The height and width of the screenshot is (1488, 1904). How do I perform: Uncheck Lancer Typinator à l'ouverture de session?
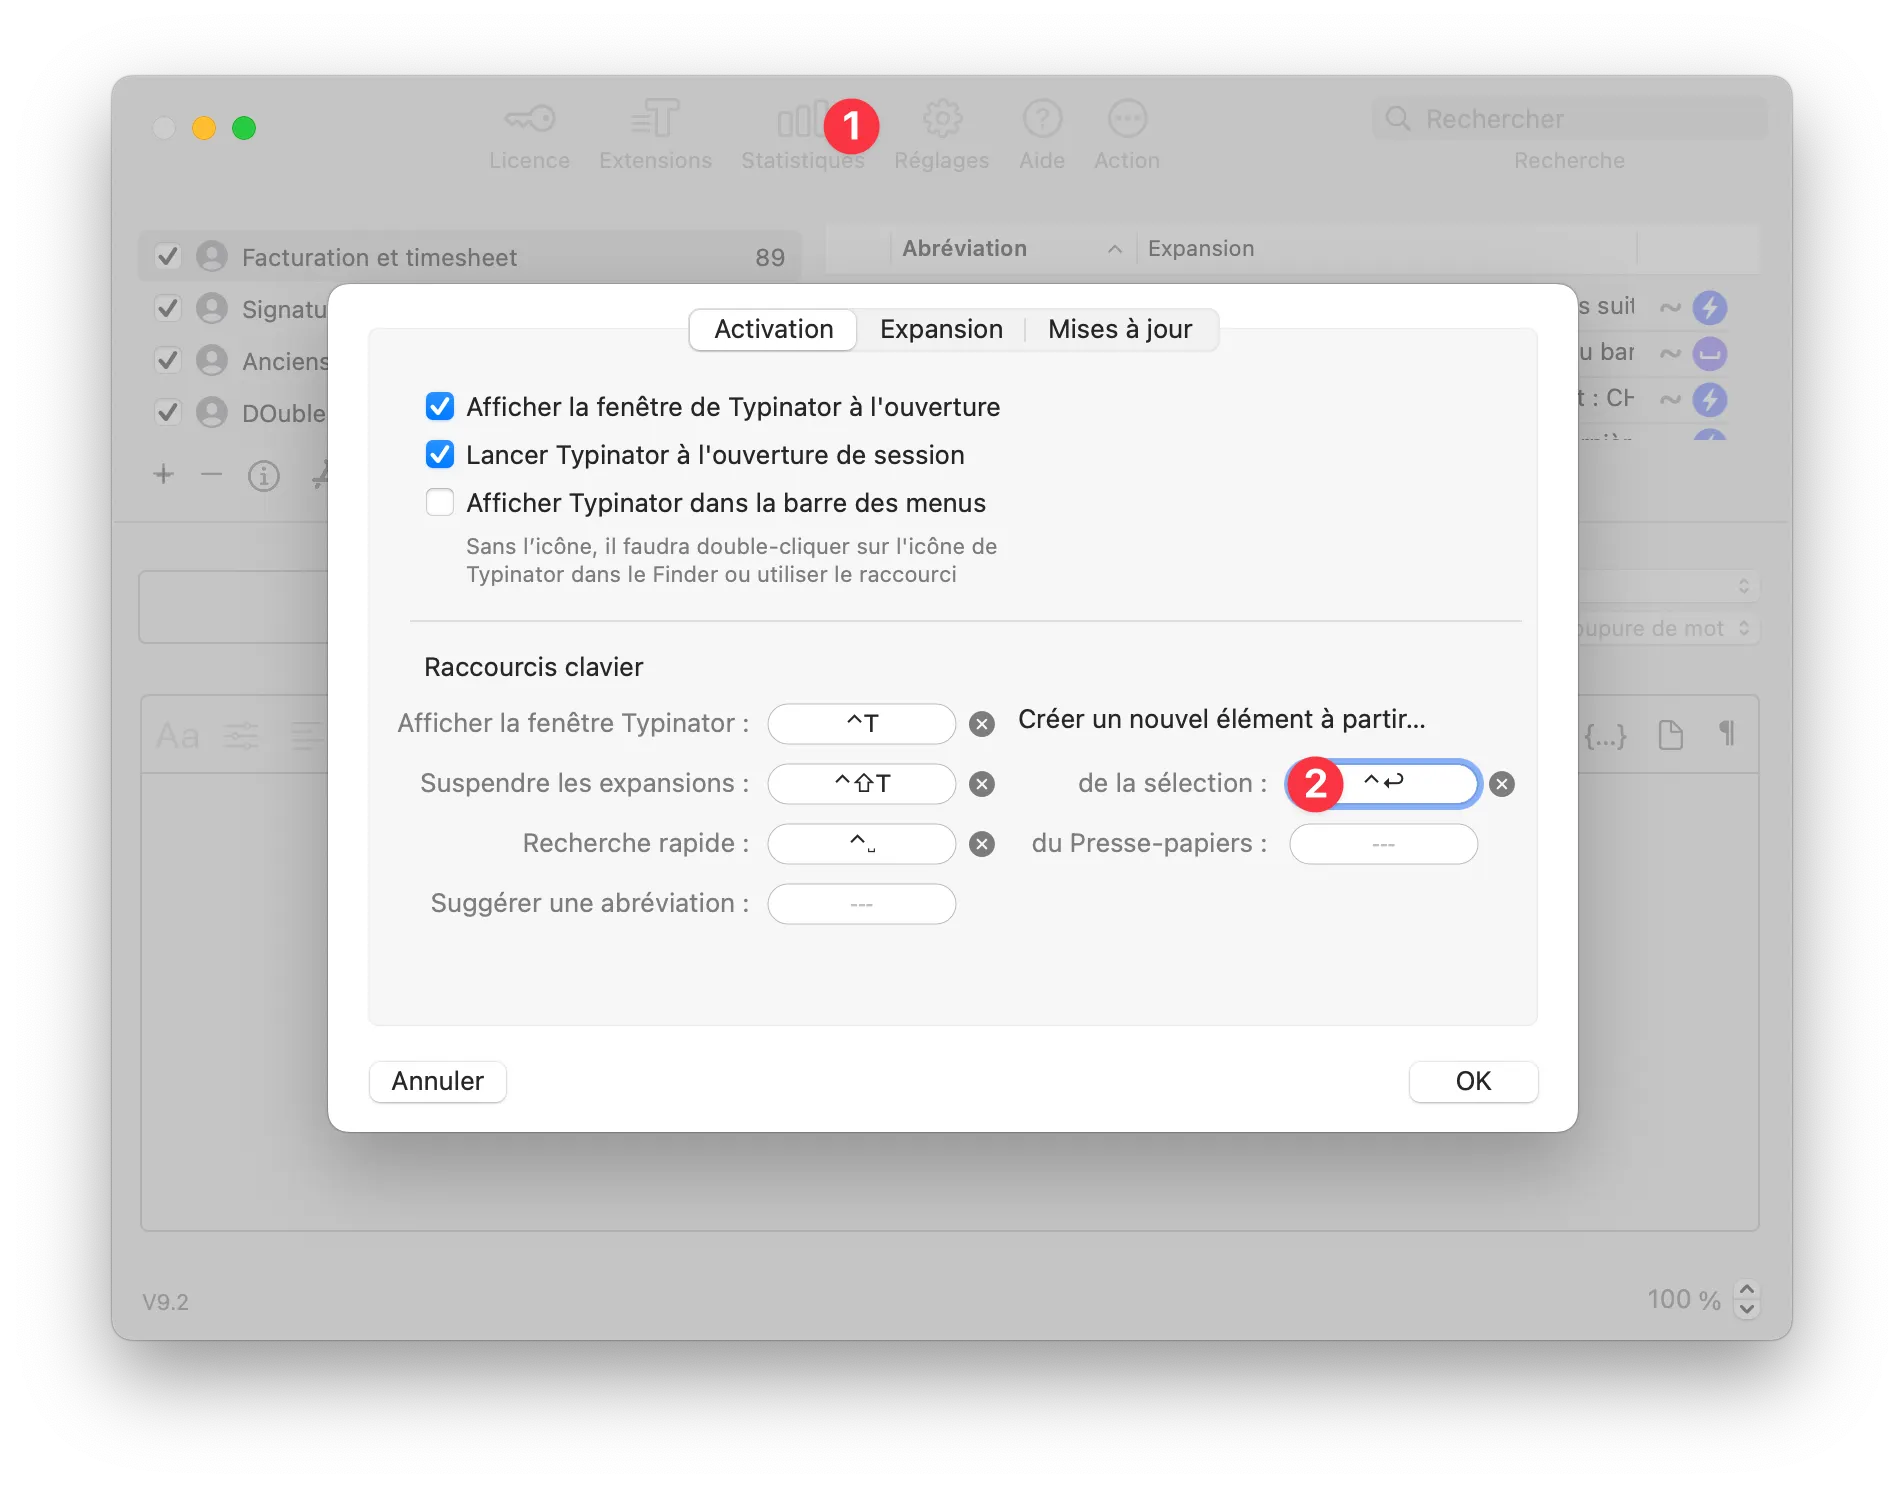440,454
